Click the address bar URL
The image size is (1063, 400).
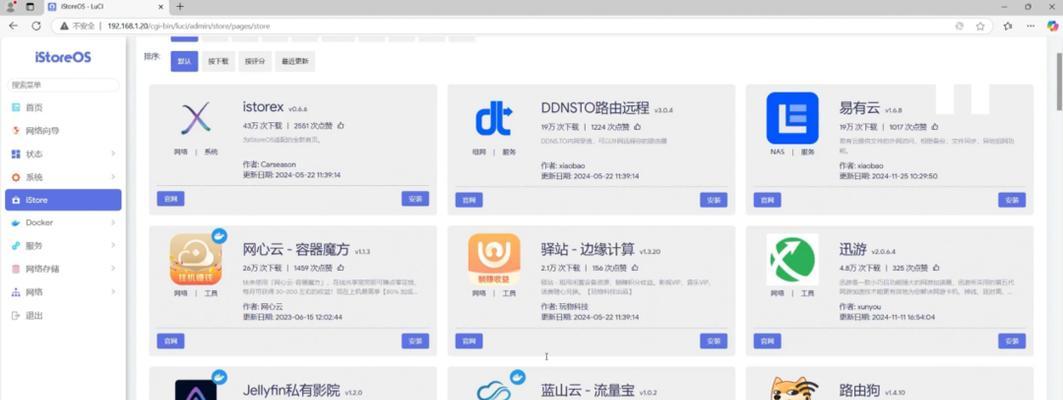(188, 26)
